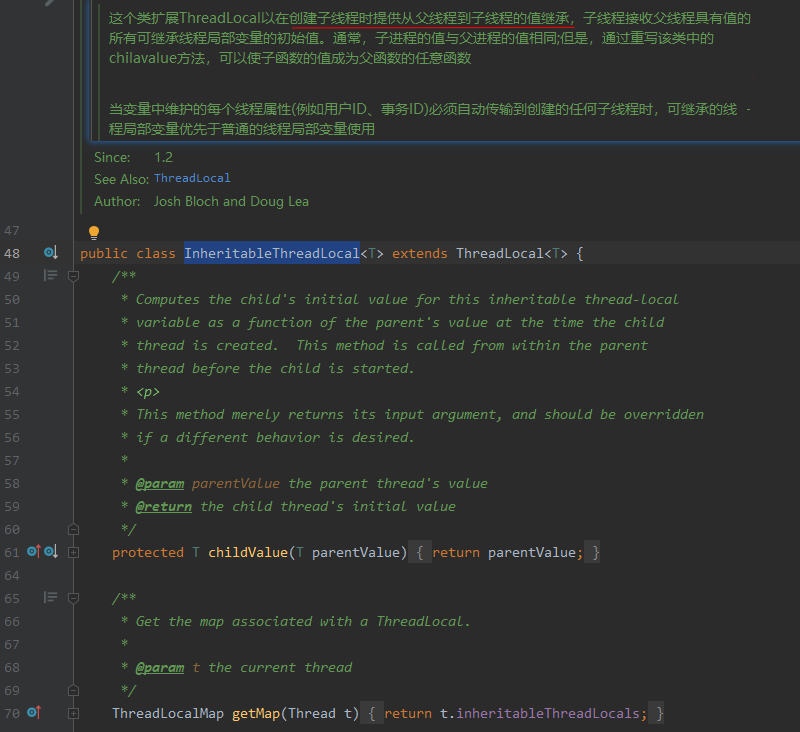
Task: Click 'thread before the child is started.' comment
Action: tap(276, 369)
